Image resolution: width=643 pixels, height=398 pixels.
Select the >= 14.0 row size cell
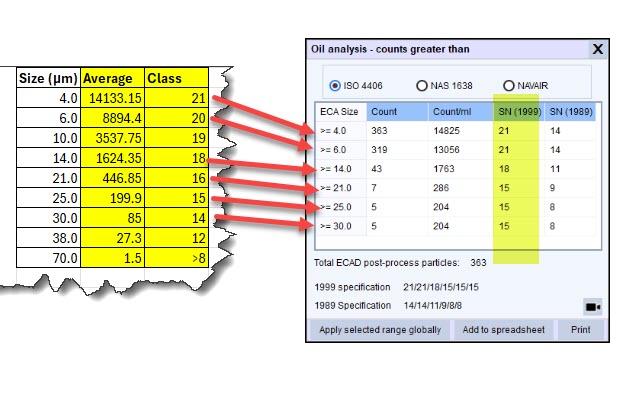341,169
